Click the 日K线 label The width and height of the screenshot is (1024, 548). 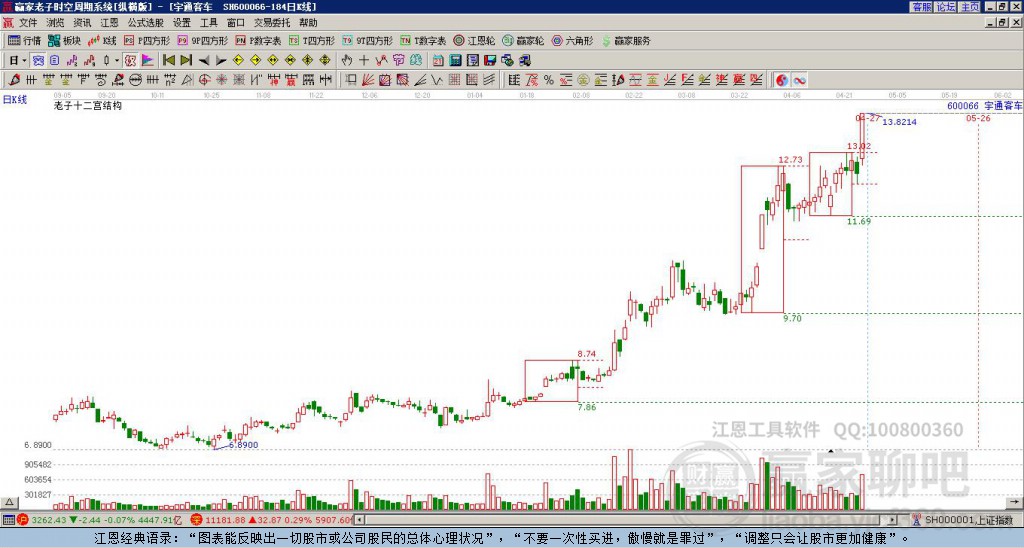pos(15,99)
